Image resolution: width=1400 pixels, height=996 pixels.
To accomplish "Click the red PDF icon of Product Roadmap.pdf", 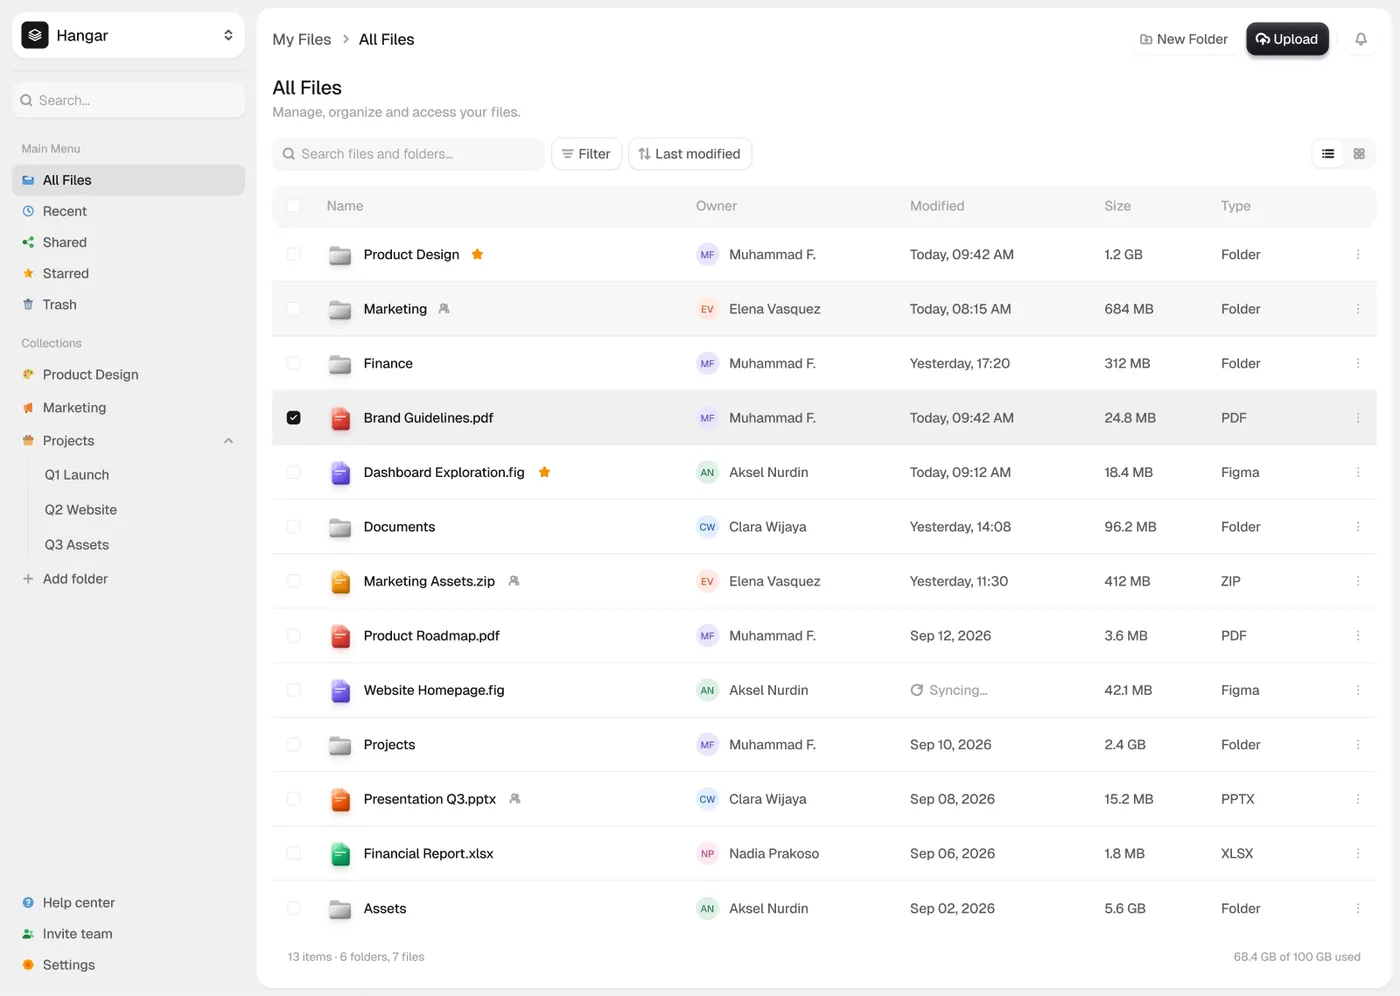I will [340, 636].
